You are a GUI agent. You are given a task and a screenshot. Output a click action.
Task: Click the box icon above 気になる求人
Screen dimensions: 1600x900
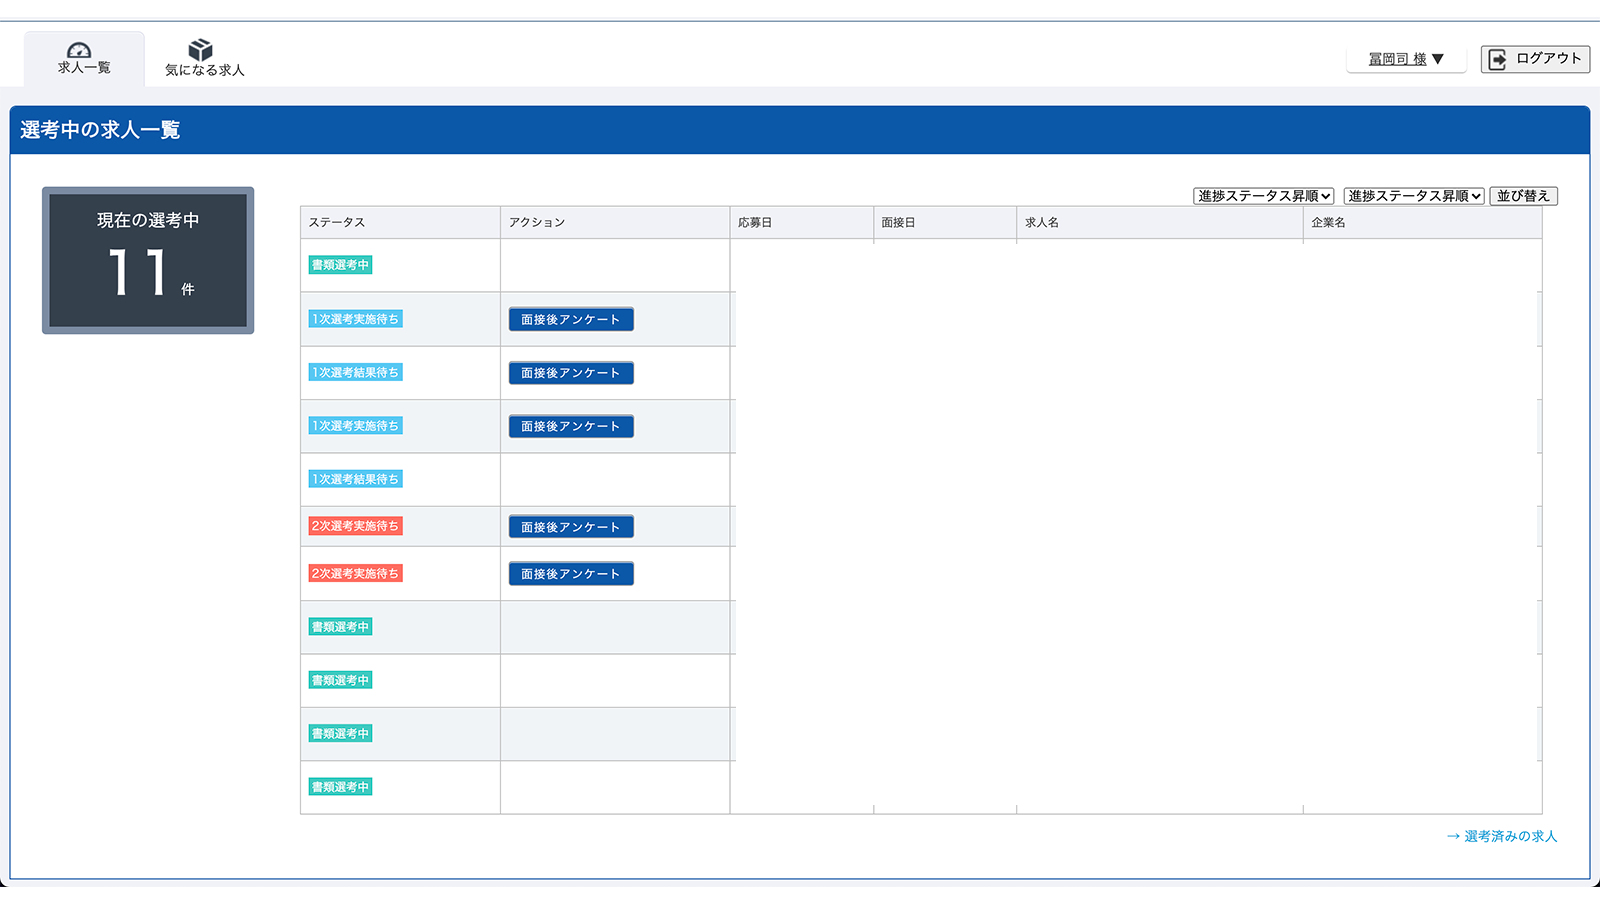click(x=200, y=50)
